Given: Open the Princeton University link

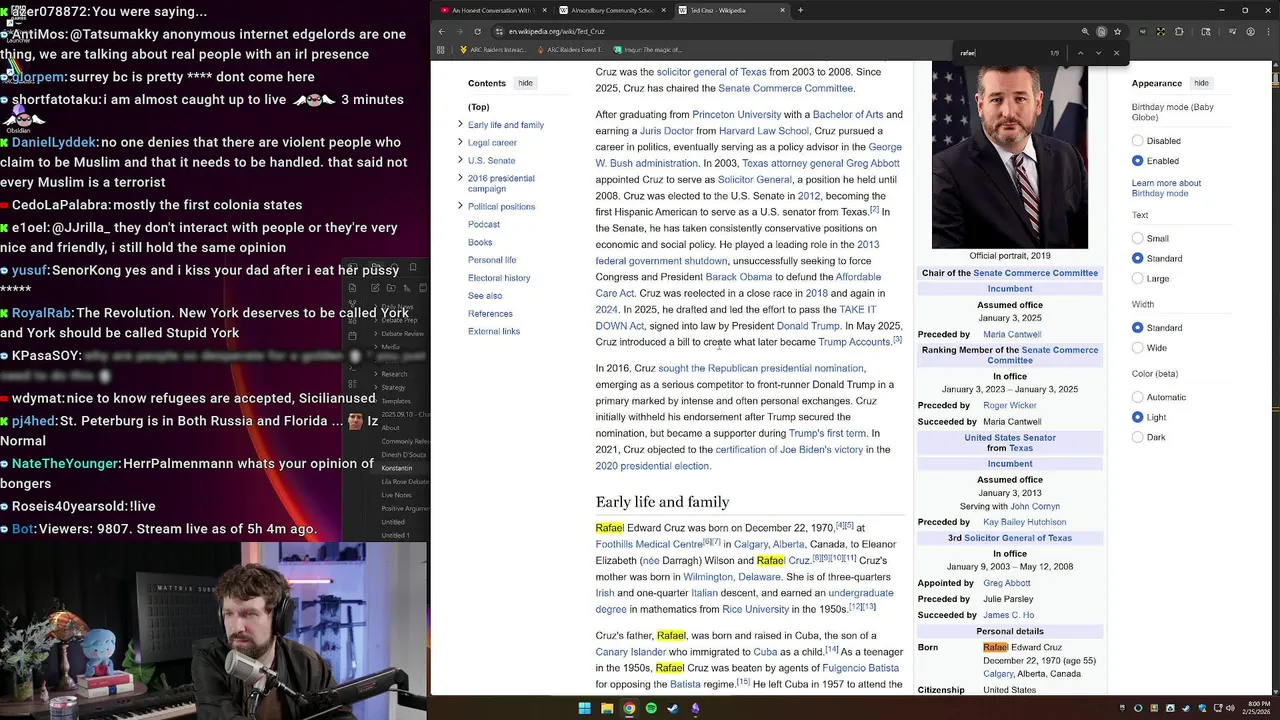Looking at the screenshot, I should click(736, 115).
